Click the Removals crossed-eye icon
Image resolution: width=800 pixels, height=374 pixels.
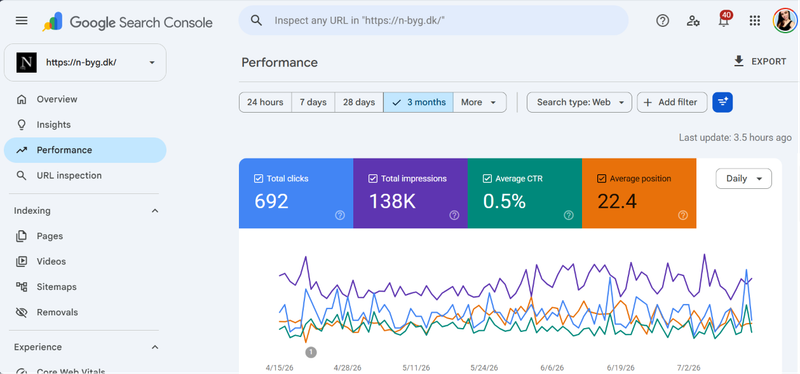coord(21,312)
